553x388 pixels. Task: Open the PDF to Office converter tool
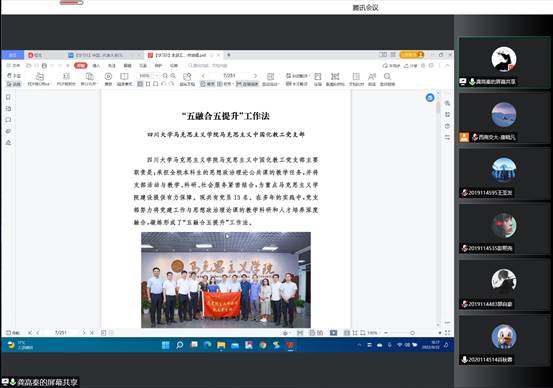point(40,79)
